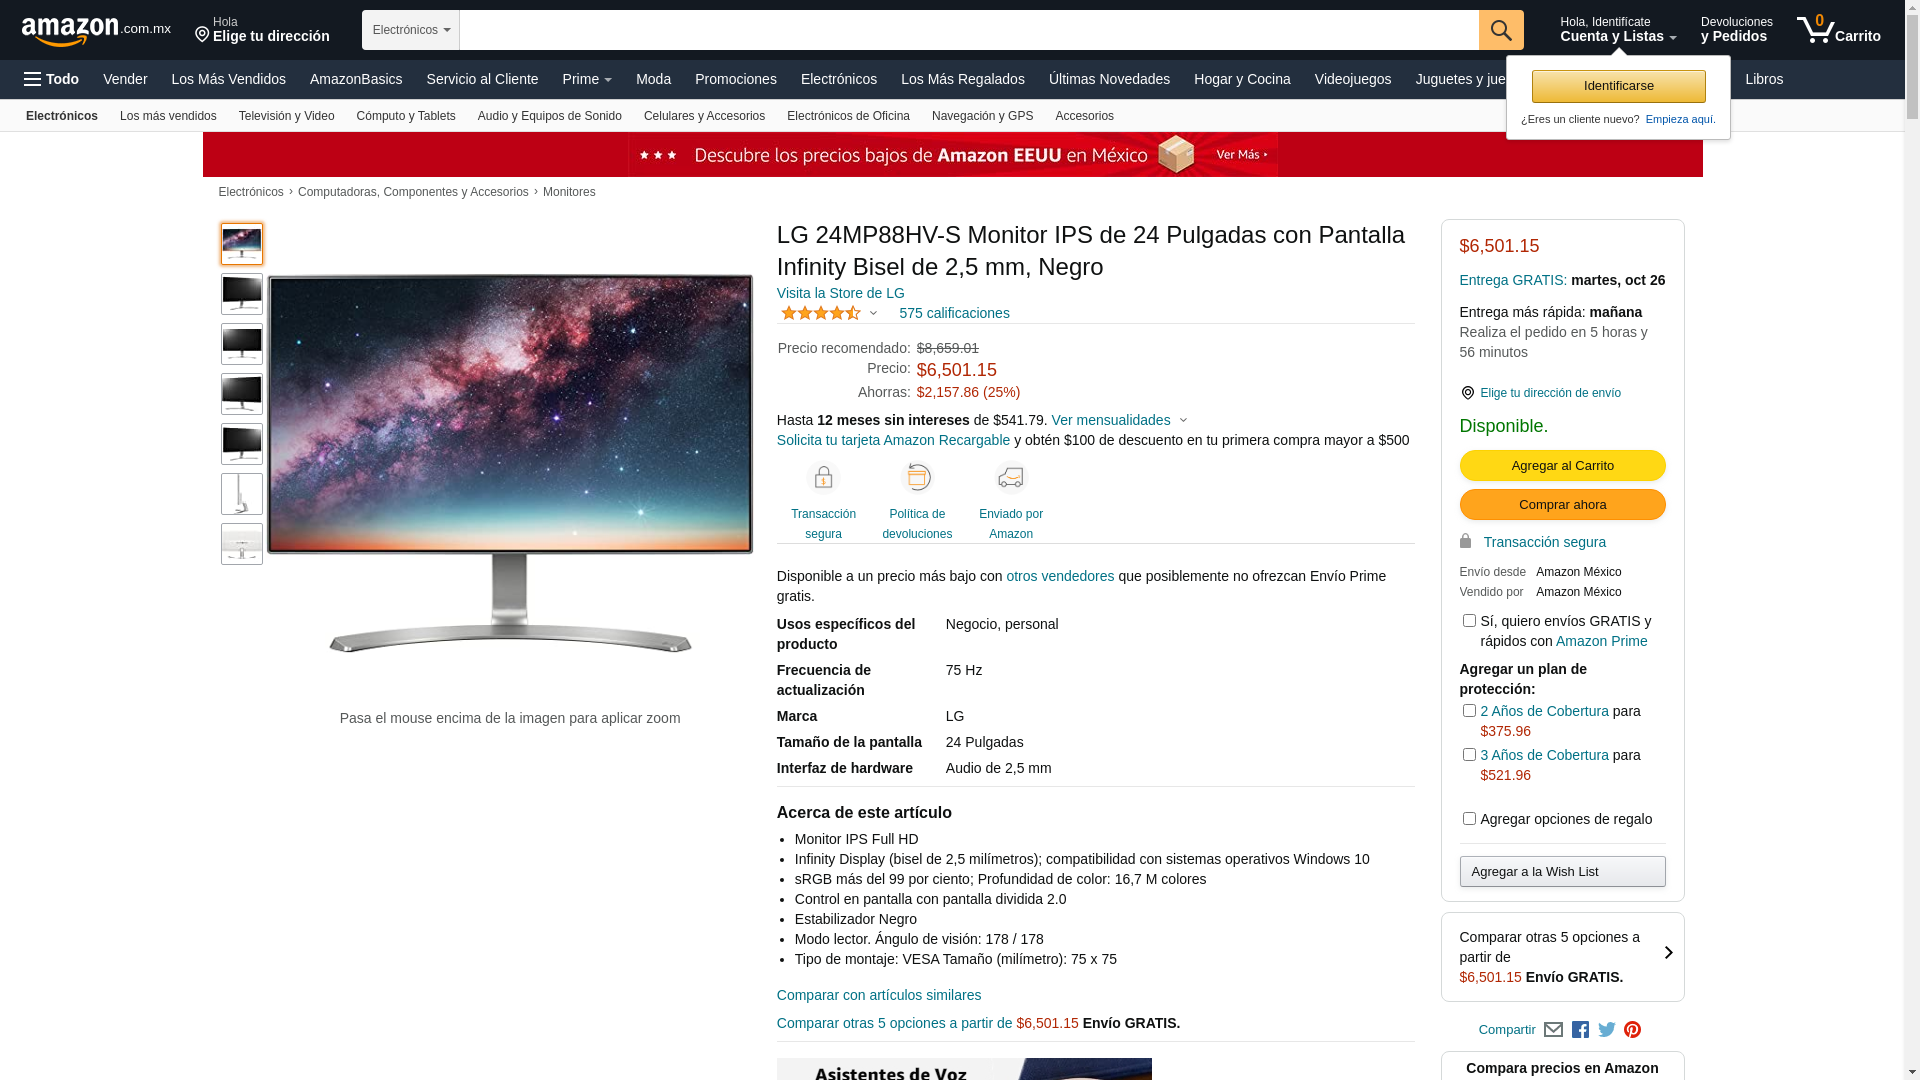Share product on Twitter icon
1920x1080 pixels.
coord(1607,1029)
